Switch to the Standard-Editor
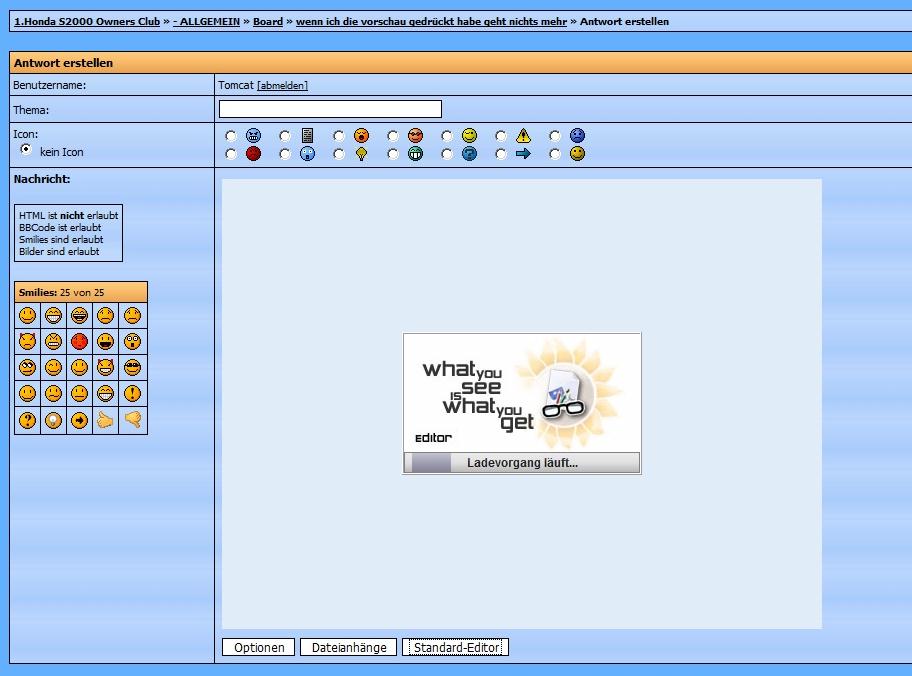 pos(455,648)
